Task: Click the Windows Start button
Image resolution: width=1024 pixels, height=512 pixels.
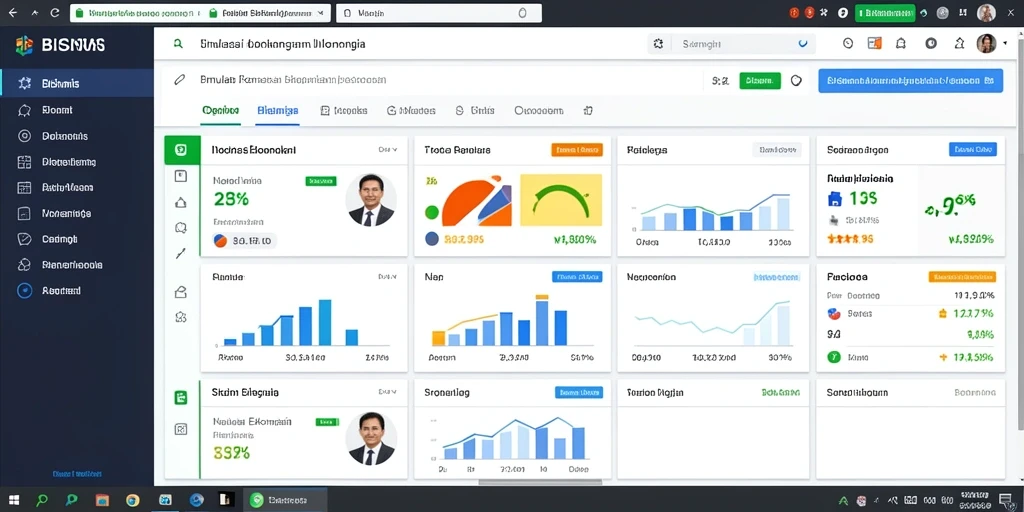Action: tap(14, 500)
